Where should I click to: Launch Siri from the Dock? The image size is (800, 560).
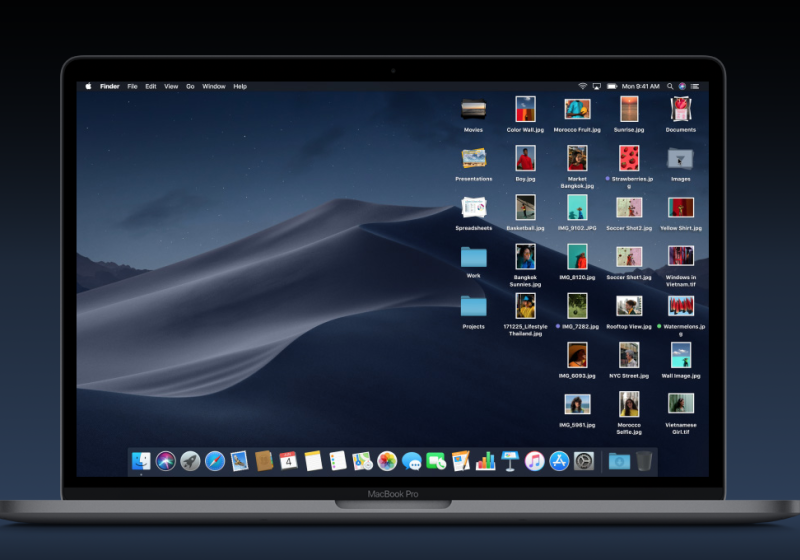coord(166,461)
